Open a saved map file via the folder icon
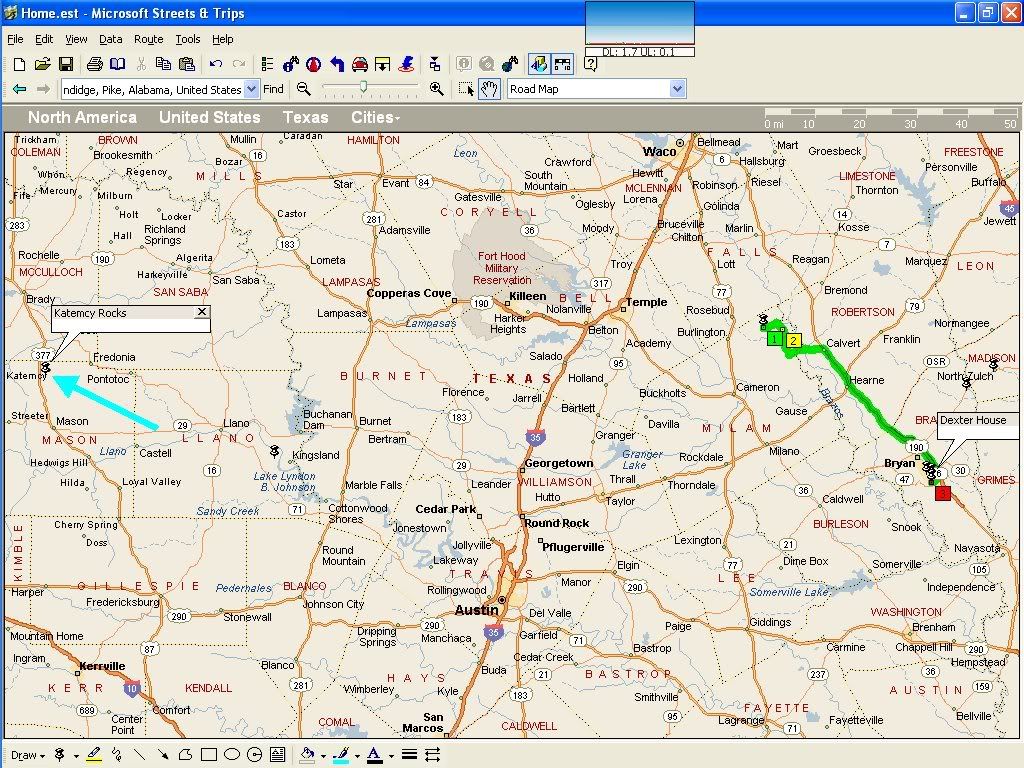 point(42,64)
